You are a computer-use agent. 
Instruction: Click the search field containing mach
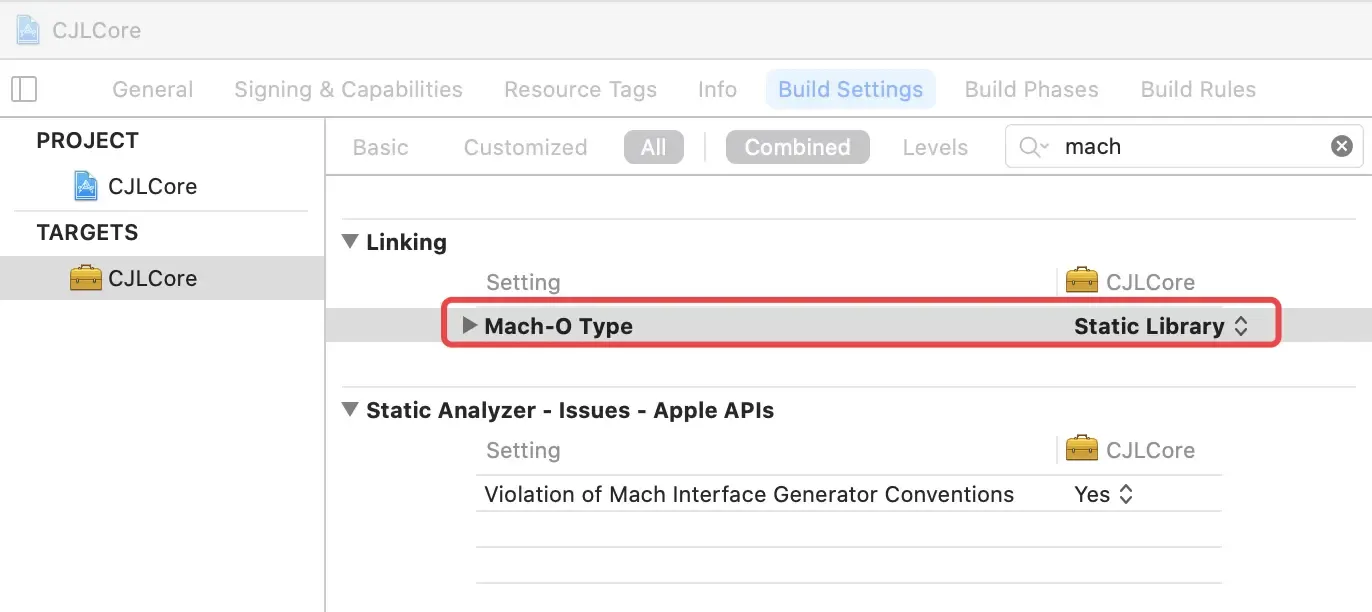[1190, 147]
